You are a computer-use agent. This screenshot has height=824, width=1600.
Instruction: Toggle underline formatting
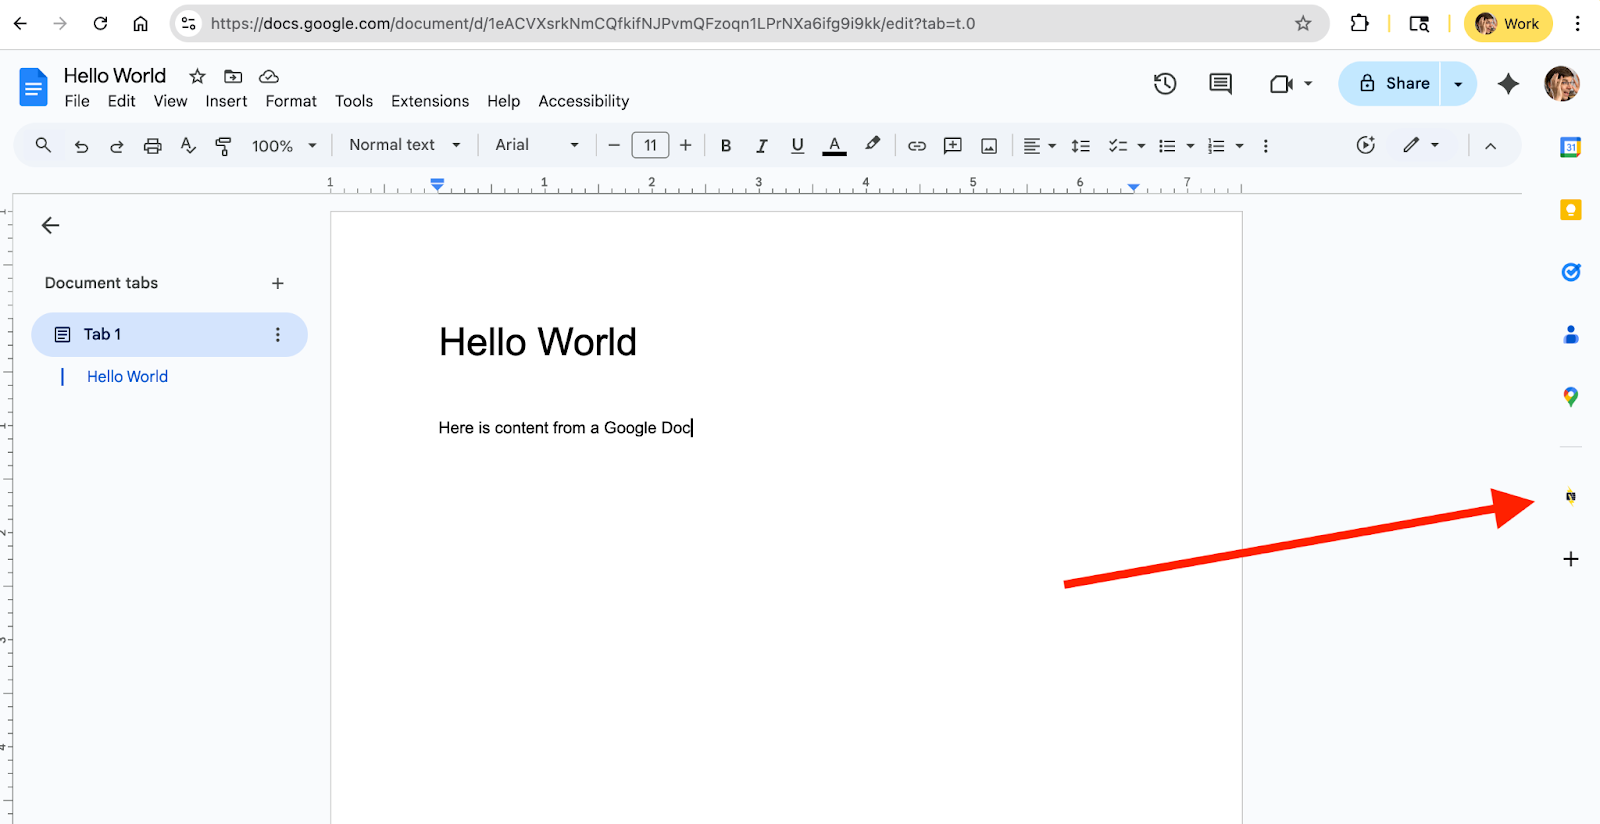pos(797,146)
